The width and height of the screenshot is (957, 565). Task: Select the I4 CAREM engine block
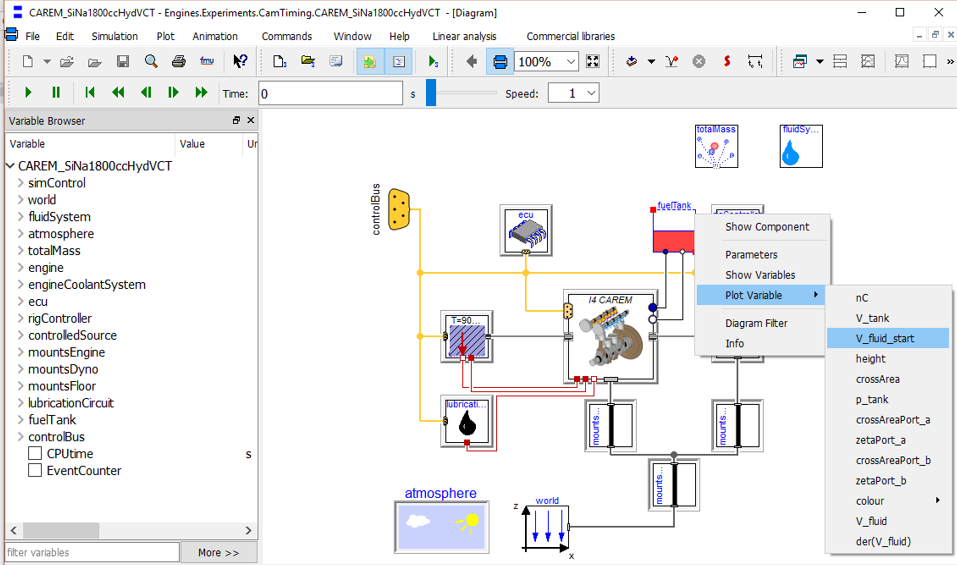click(x=610, y=336)
